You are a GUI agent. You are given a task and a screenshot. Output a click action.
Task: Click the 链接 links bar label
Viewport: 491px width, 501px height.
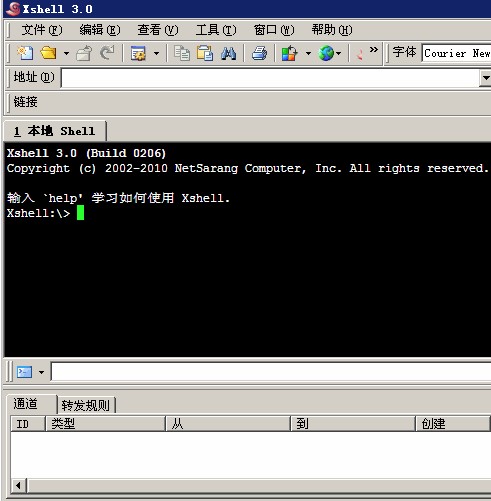(26, 102)
